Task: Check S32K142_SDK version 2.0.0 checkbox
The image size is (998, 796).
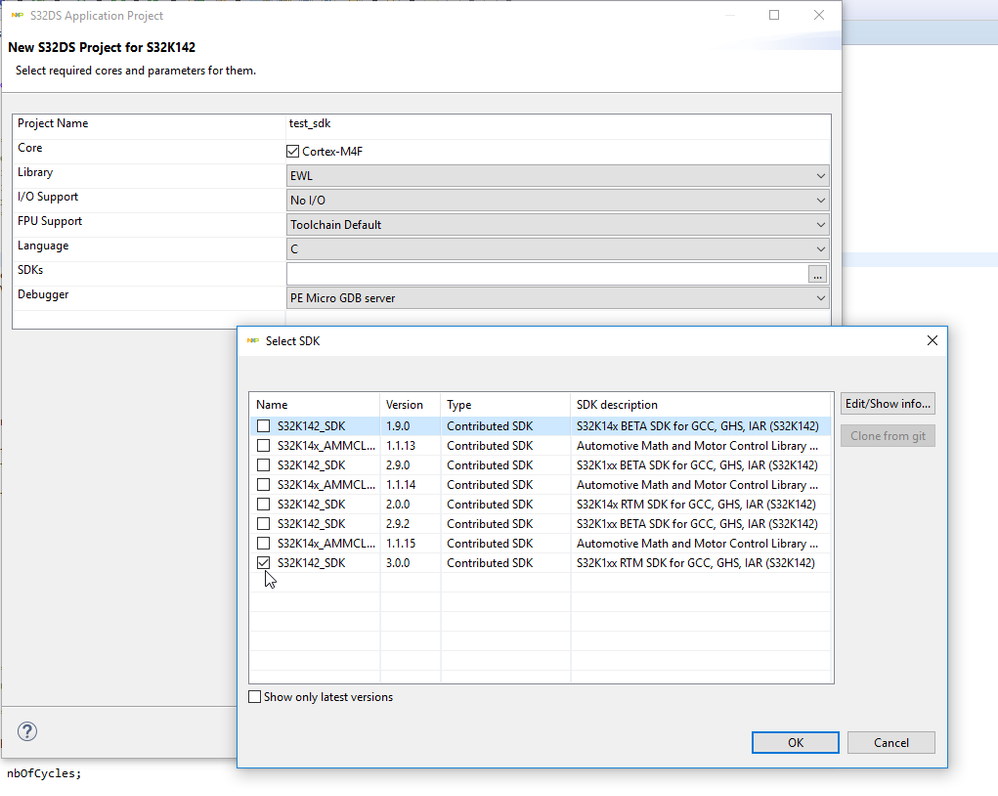Action: [264, 504]
